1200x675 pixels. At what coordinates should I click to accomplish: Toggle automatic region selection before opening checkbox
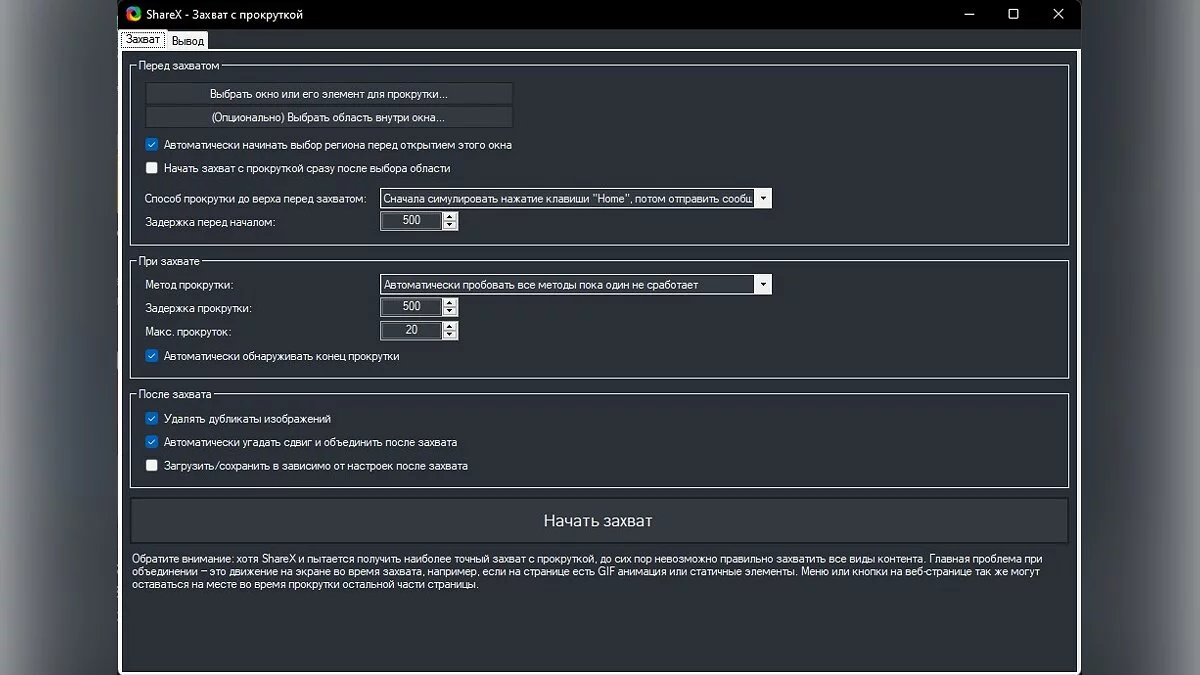(x=152, y=145)
